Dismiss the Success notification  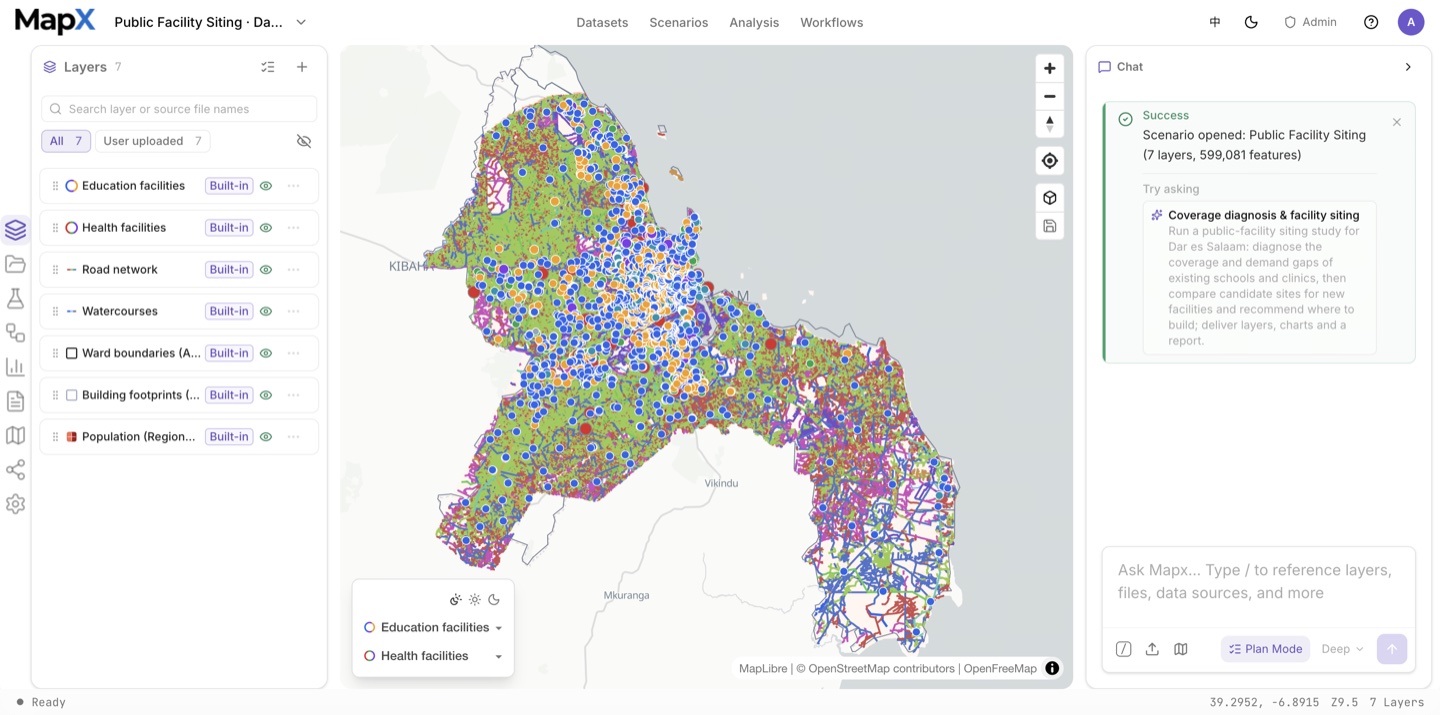pyautogui.click(x=1397, y=122)
